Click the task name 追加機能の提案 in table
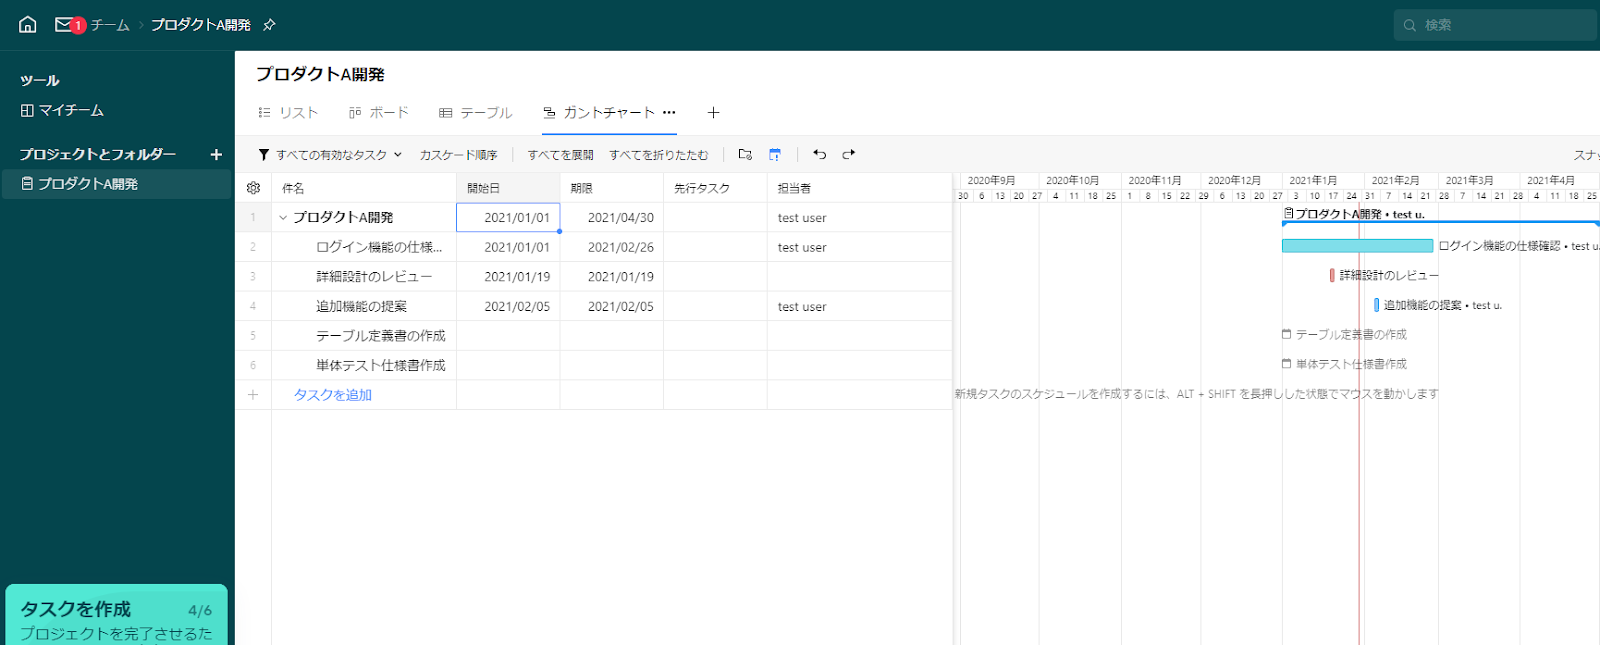 [361, 307]
